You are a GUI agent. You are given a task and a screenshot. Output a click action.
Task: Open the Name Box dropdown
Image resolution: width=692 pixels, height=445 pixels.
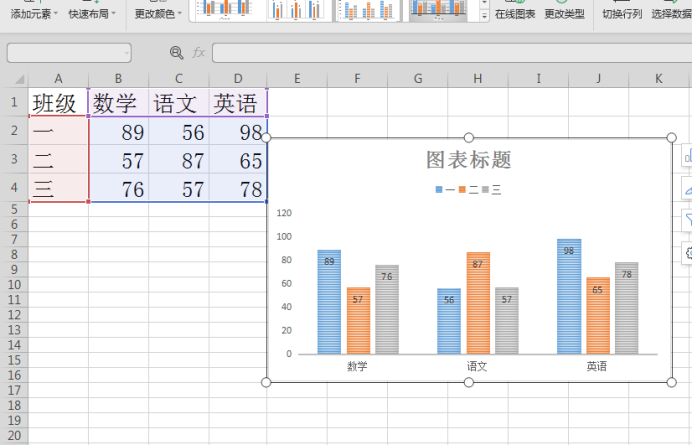(127, 53)
